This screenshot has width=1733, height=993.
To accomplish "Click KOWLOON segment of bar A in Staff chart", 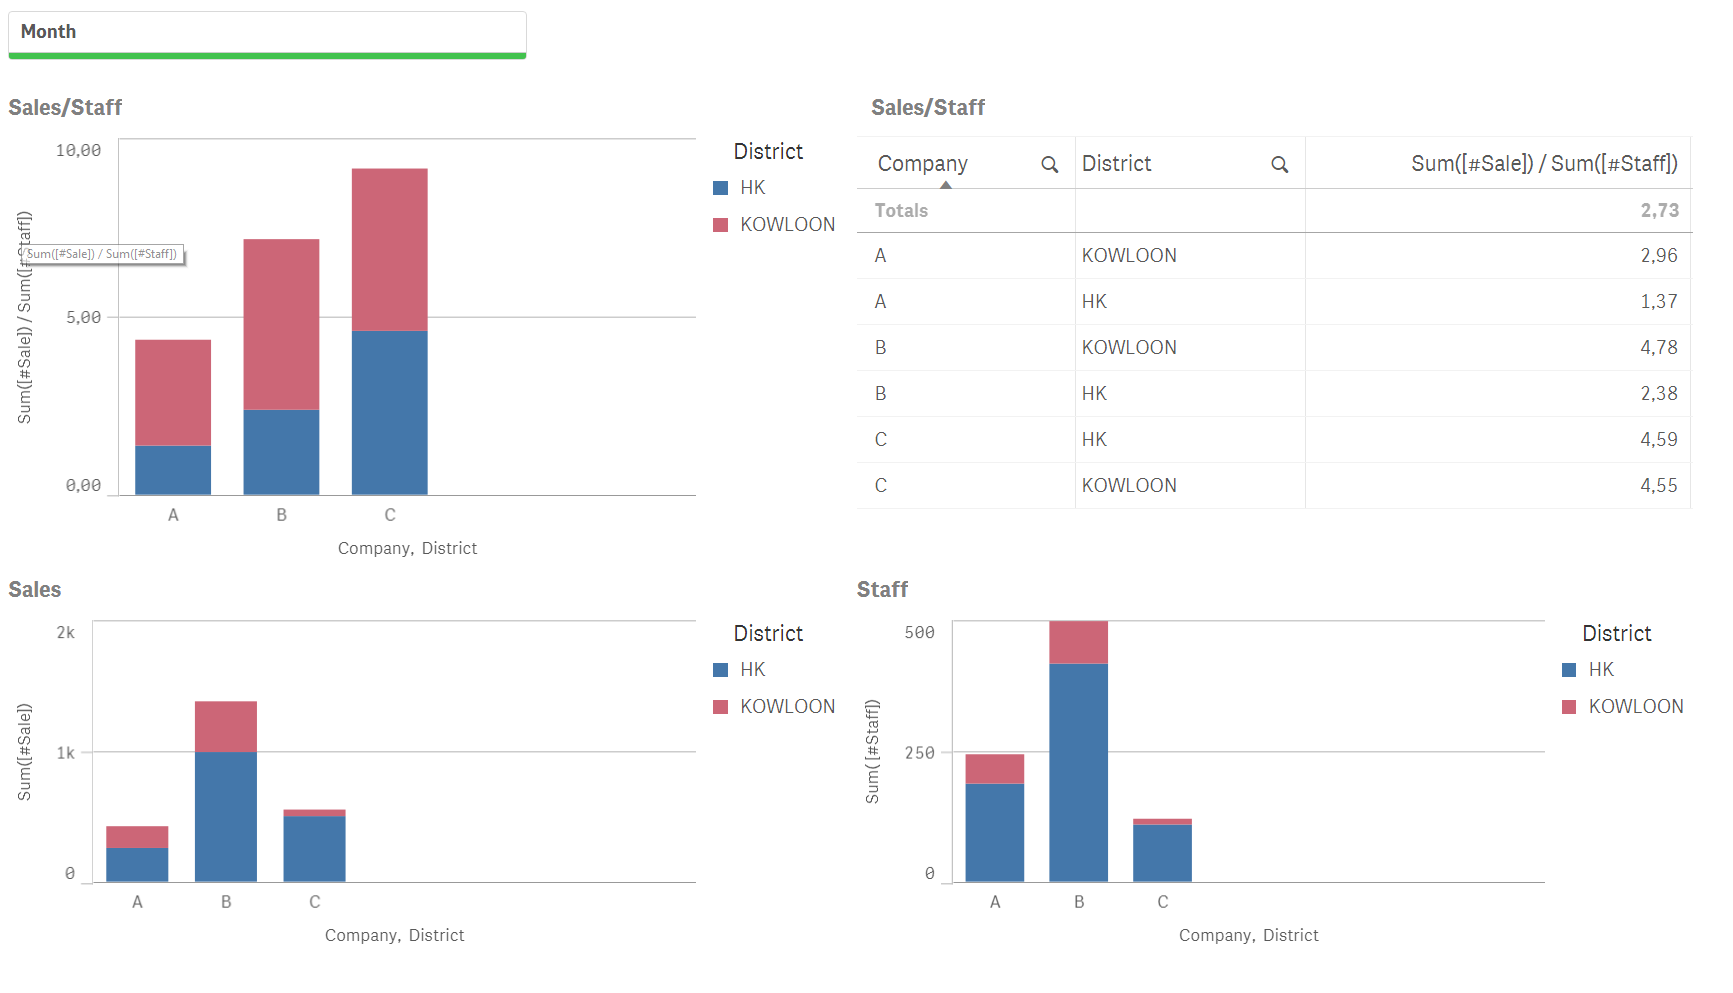I will pyautogui.click(x=994, y=769).
